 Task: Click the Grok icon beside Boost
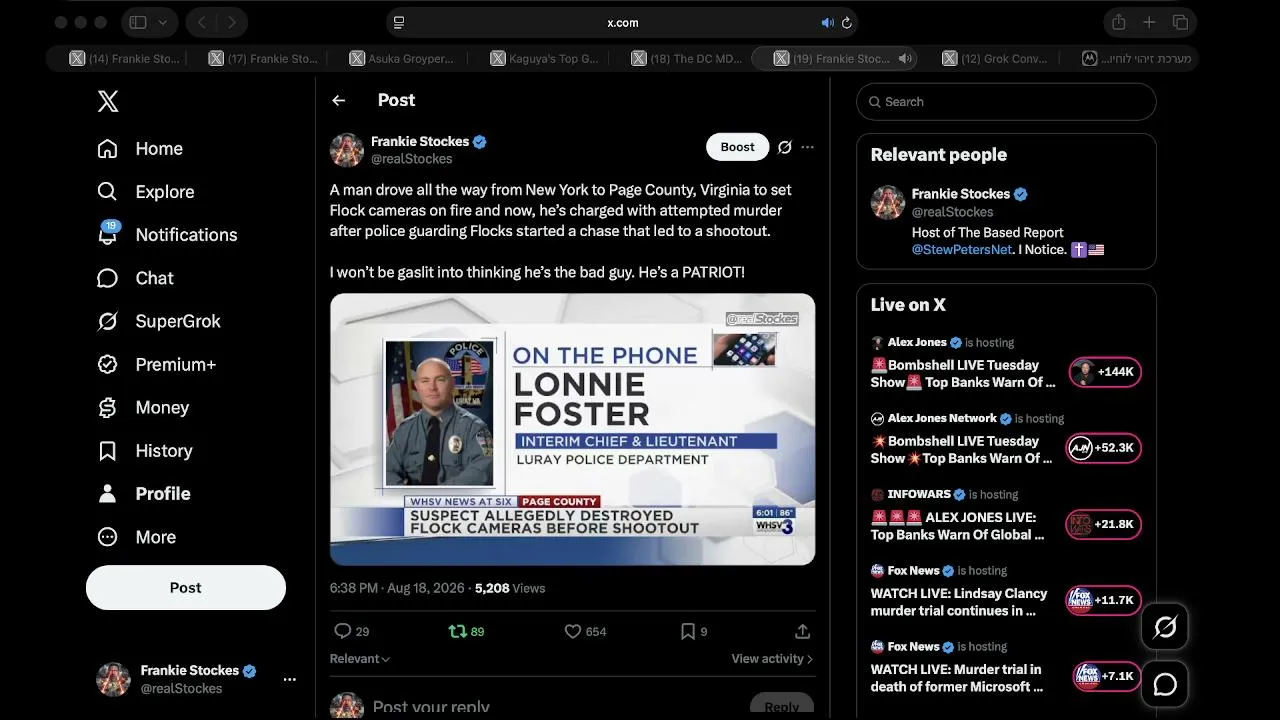coord(785,147)
